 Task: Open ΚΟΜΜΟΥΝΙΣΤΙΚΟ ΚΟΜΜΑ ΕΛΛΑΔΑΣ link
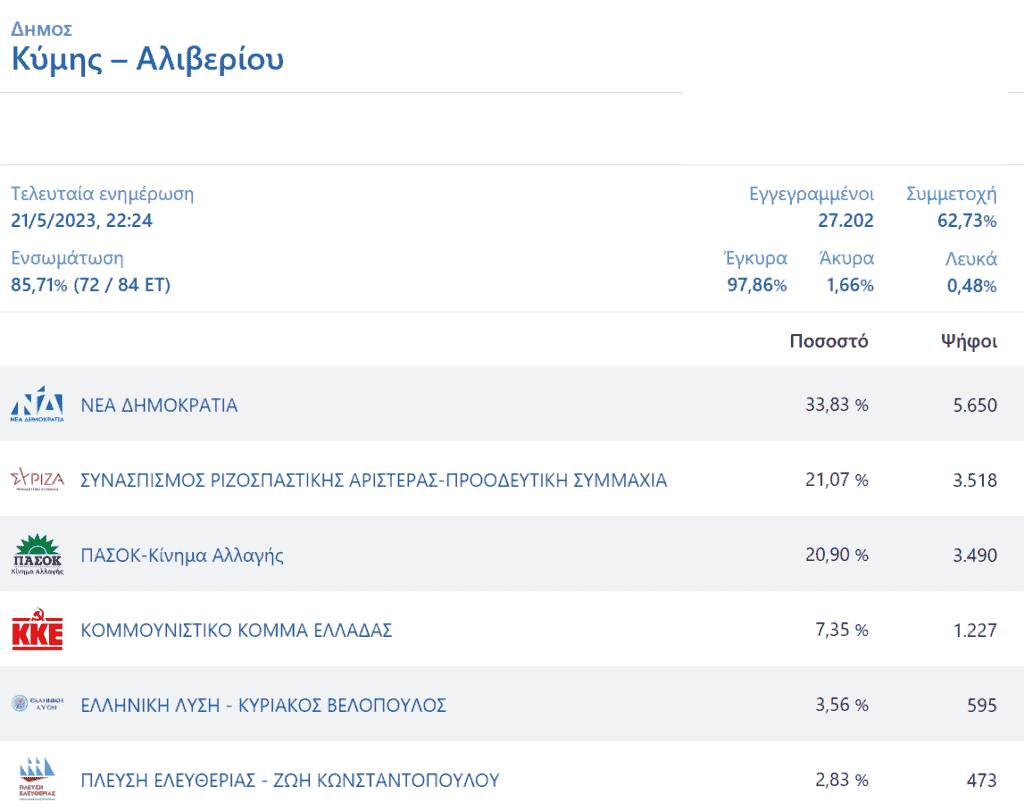click(236, 631)
